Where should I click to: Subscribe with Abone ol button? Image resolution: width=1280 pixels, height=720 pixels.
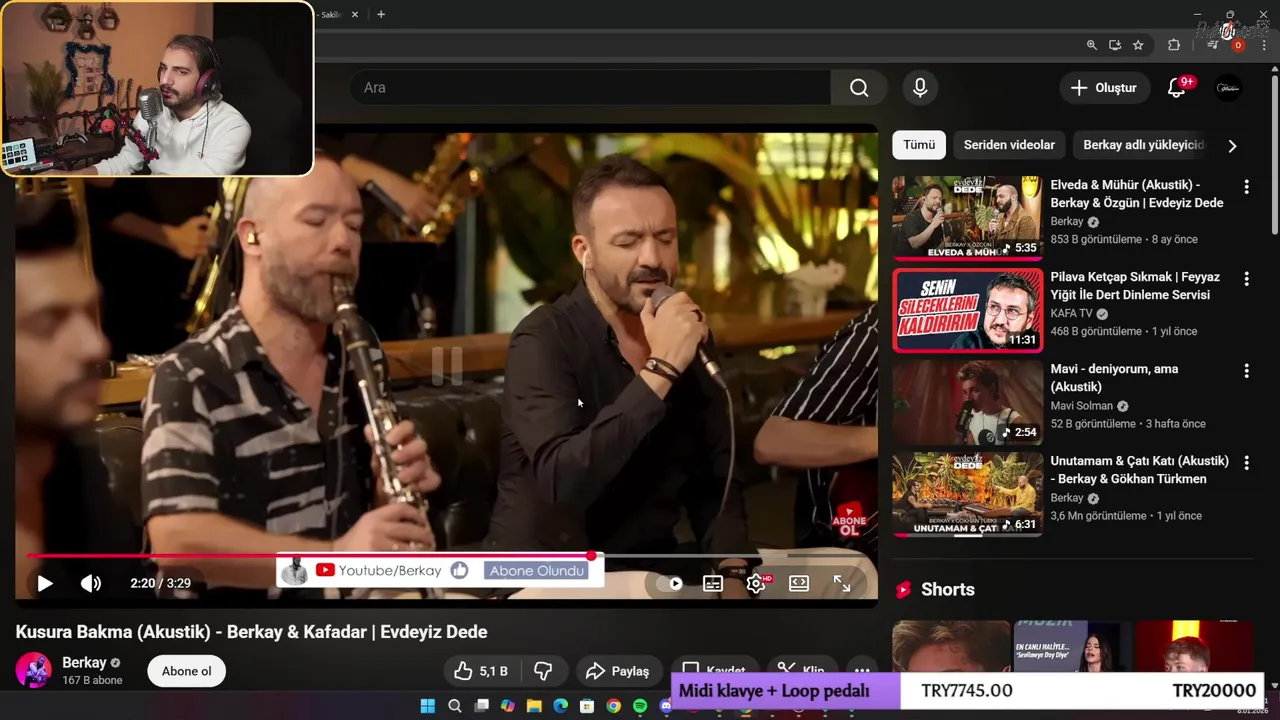(187, 671)
